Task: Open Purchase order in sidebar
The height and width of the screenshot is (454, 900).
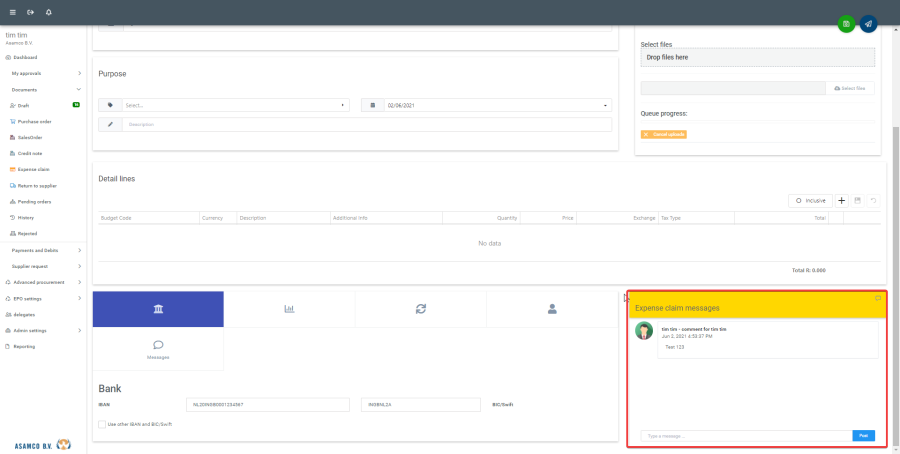Action: (x=34, y=121)
